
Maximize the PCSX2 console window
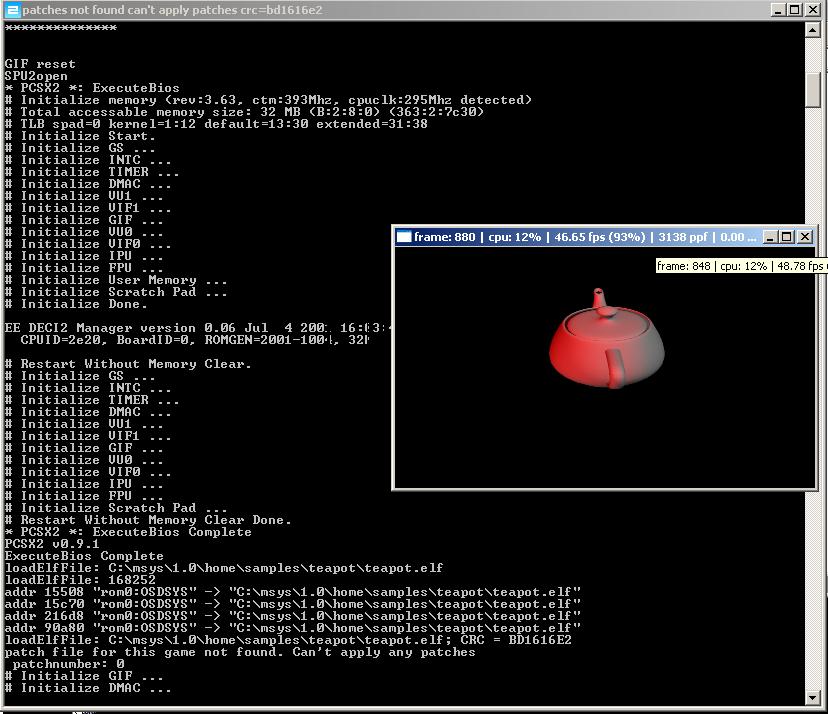point(794,10)
